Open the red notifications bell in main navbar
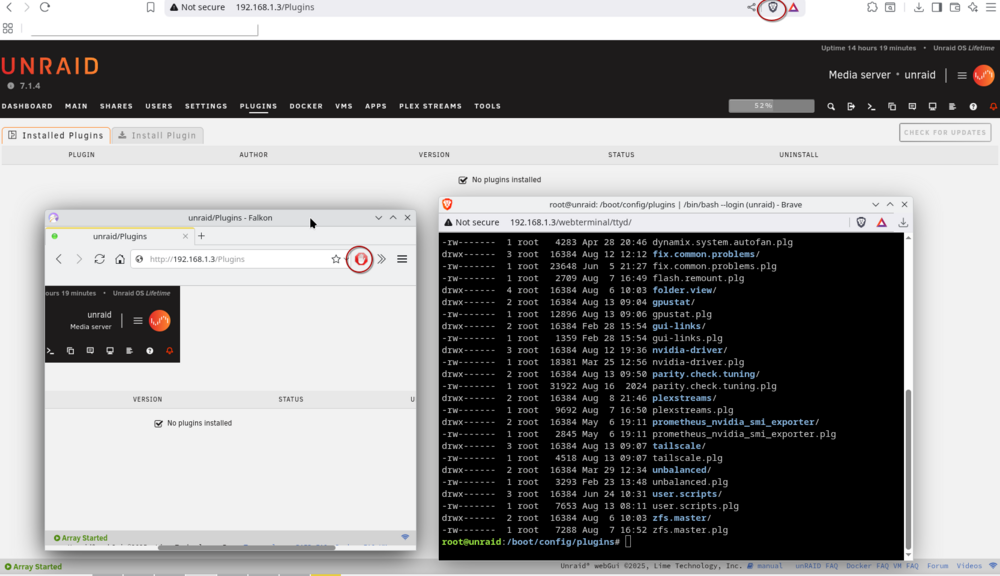The image size is (1000, 576). (993, 107)
